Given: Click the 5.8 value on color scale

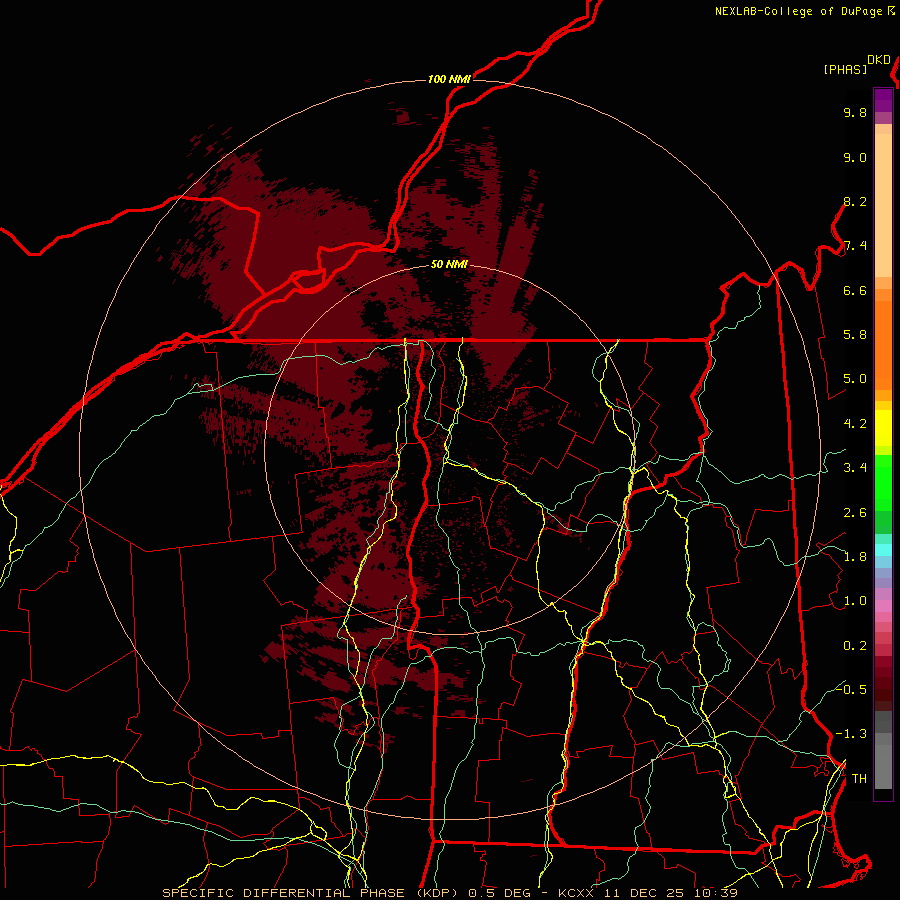Looking at the screenshot, I should tap(855, 335).
